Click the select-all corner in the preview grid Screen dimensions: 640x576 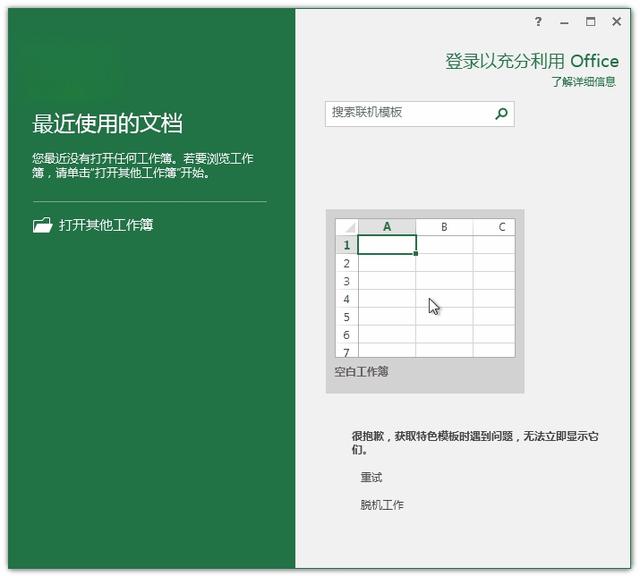(347, 227)
